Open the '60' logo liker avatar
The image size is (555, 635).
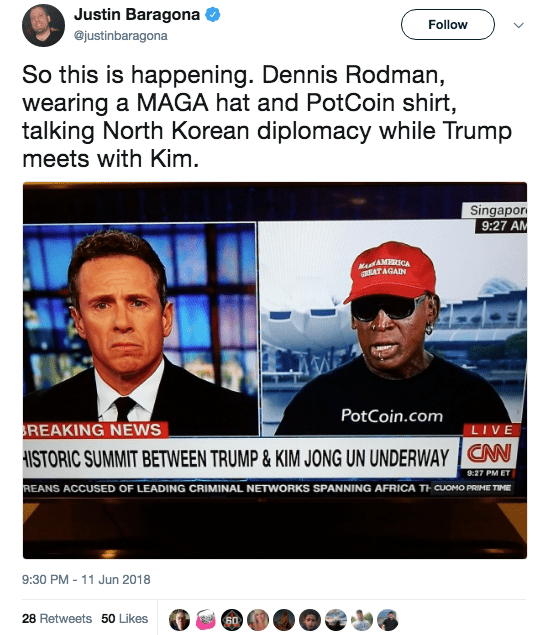click(x=232, y=620)
